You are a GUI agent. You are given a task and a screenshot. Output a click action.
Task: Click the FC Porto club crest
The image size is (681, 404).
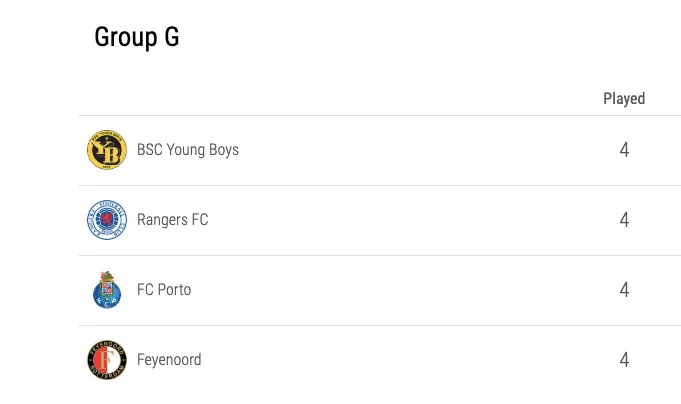[x=107, y=290]
